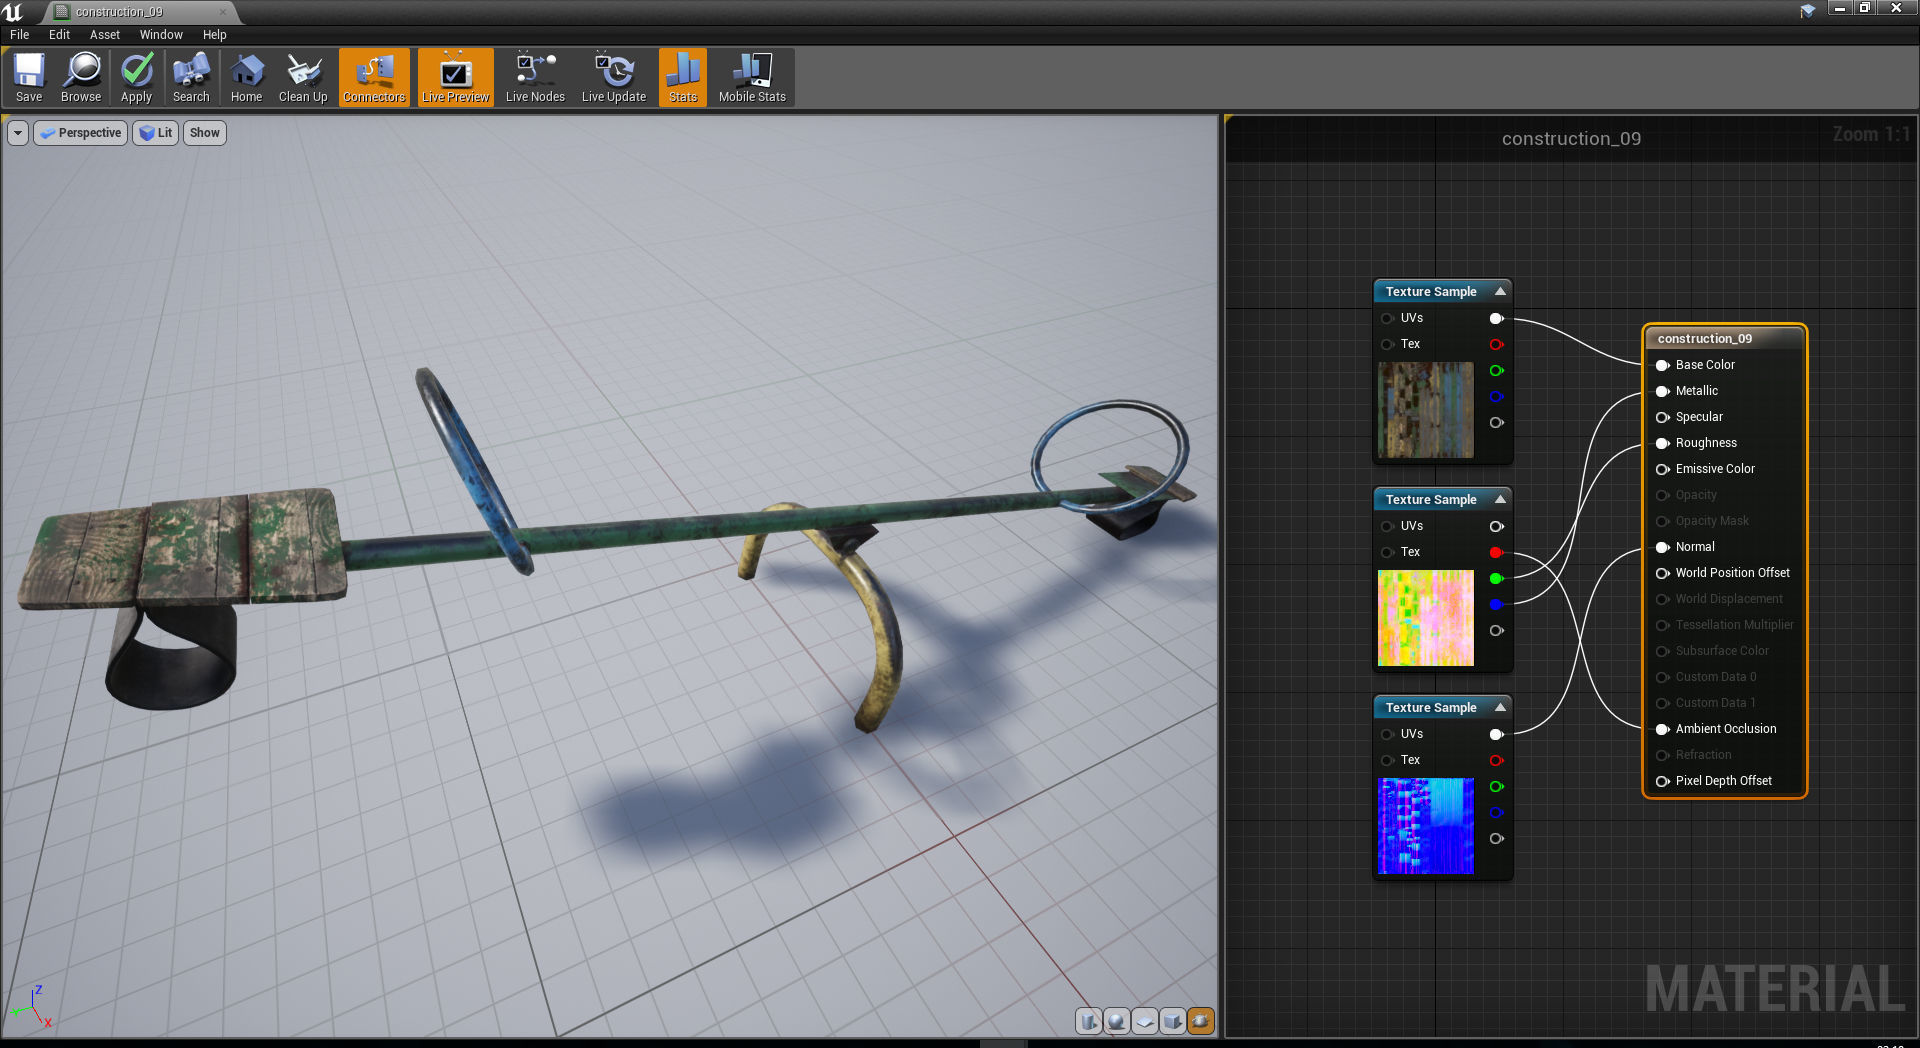This screenshot has width=1920, height=1048.
Task: Click the bottom Texture Sample's white RGB output pin
Action: point(1497,734)
